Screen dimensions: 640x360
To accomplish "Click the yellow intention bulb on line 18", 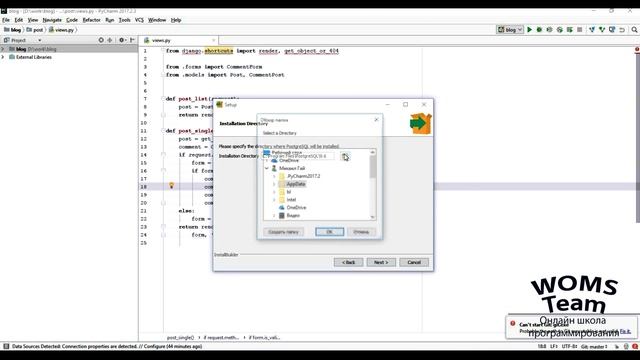I will click(x=171, y=186).
